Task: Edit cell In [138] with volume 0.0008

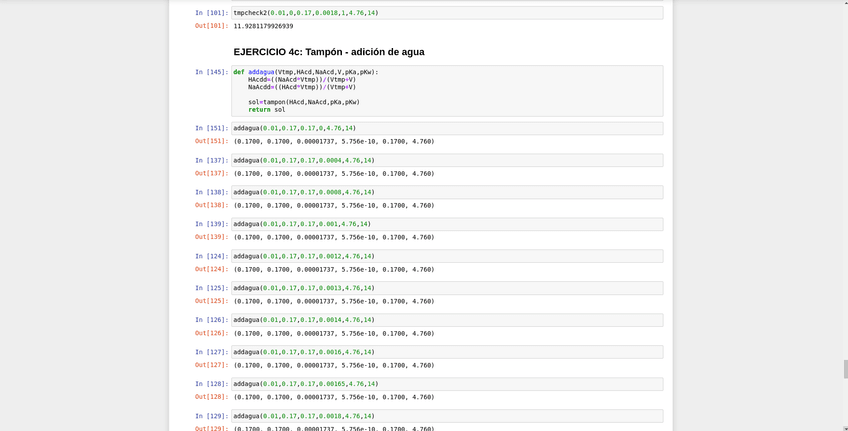Action: (446, 192)
